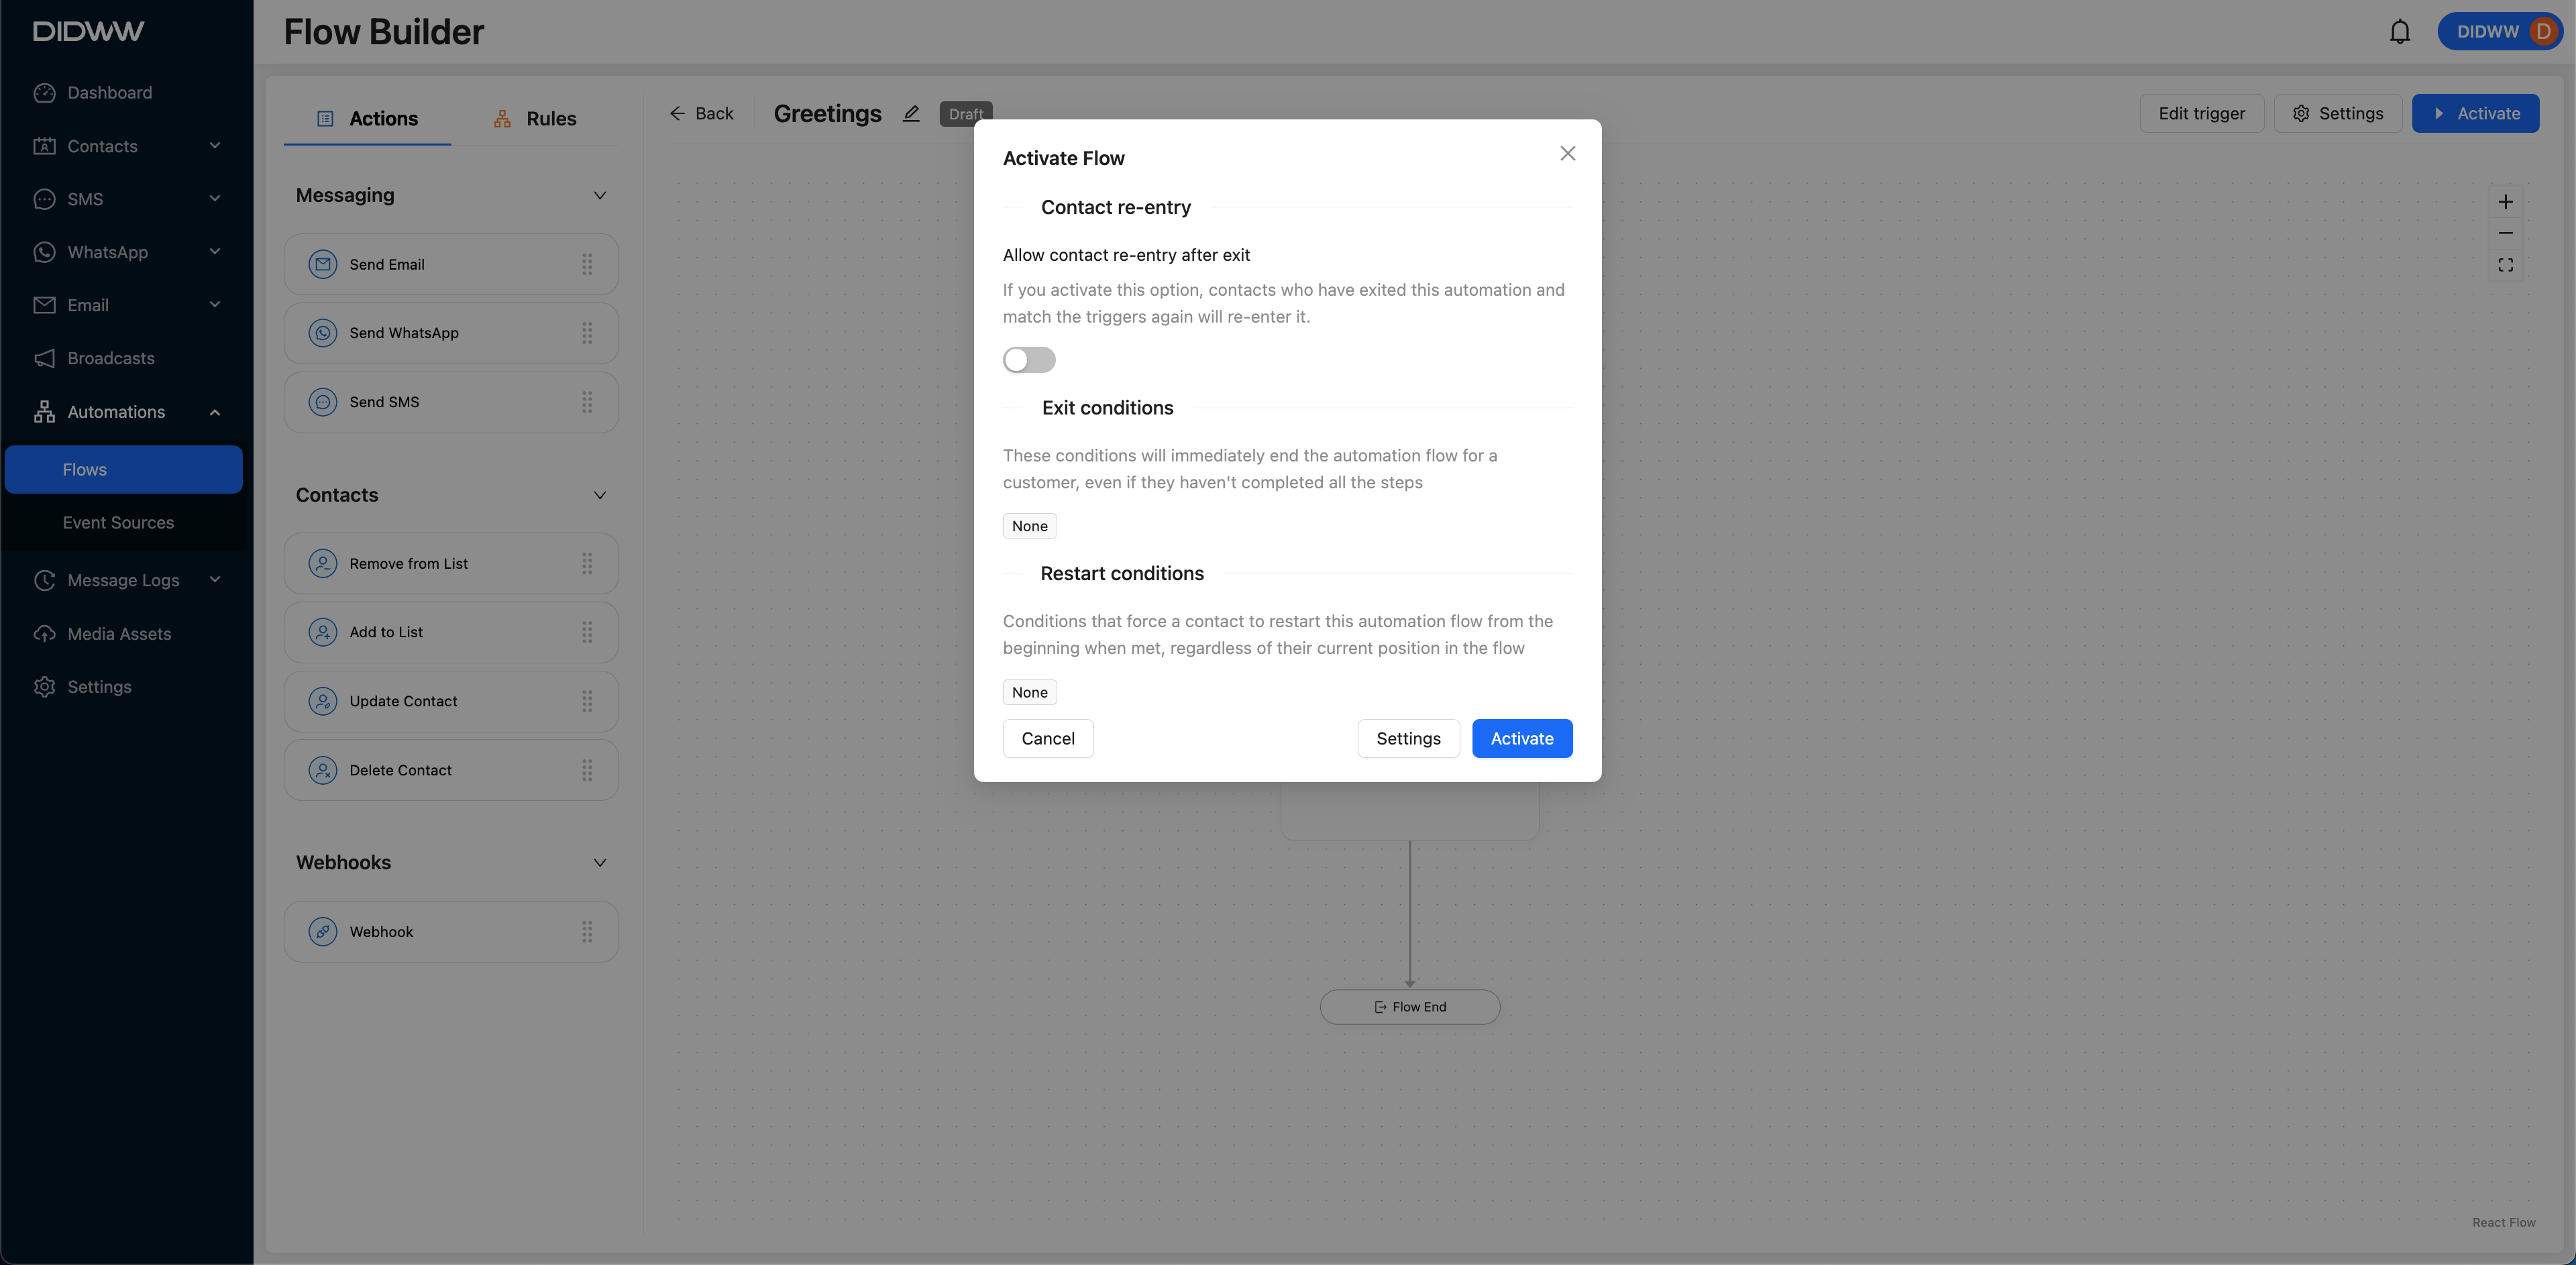Grab the drag handle on Send Email
This screenshot has width=2576, height=1265.
587,264
